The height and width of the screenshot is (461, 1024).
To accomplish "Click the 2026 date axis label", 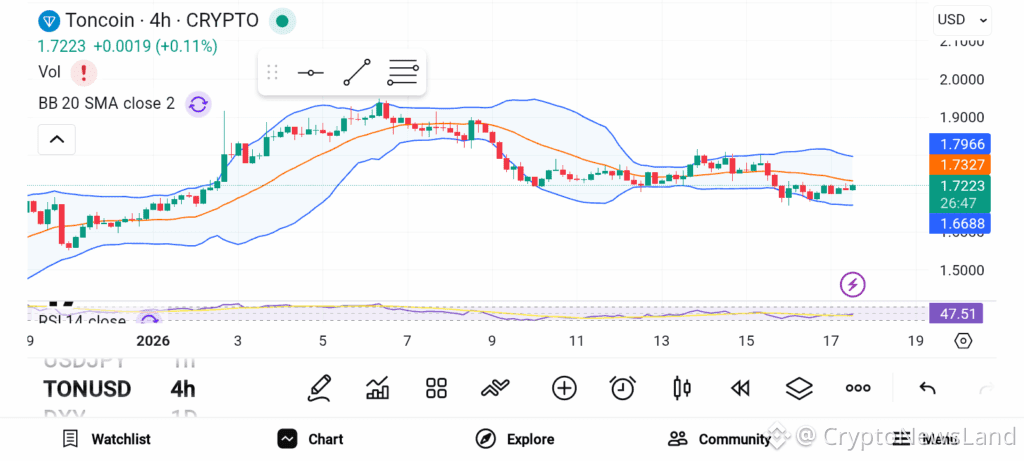I will (152, 341).
